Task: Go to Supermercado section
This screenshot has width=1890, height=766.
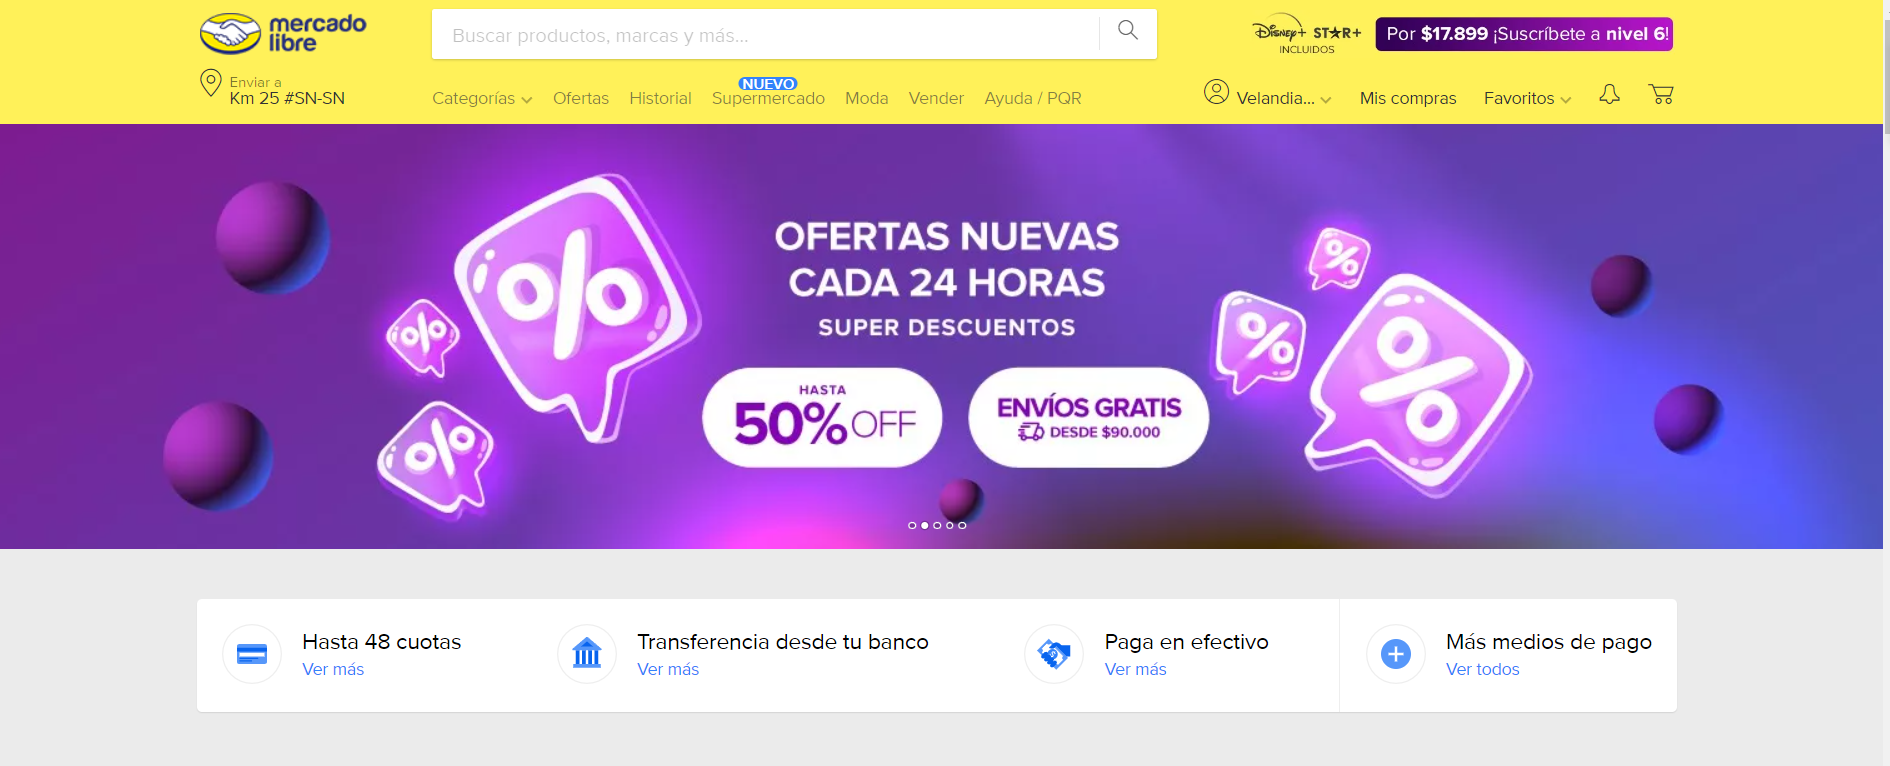Action: tap(768, 98)
